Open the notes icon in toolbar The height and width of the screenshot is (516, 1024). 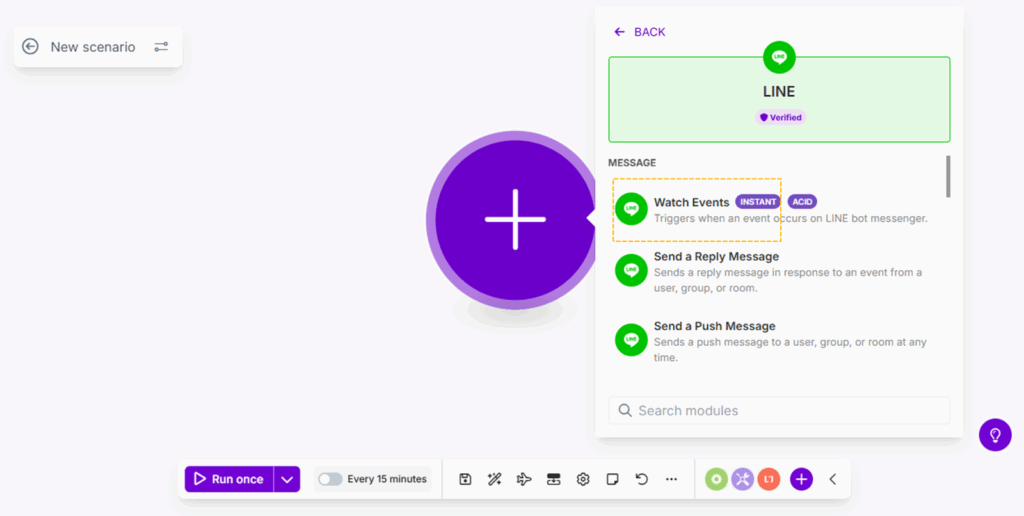(612, 479)
